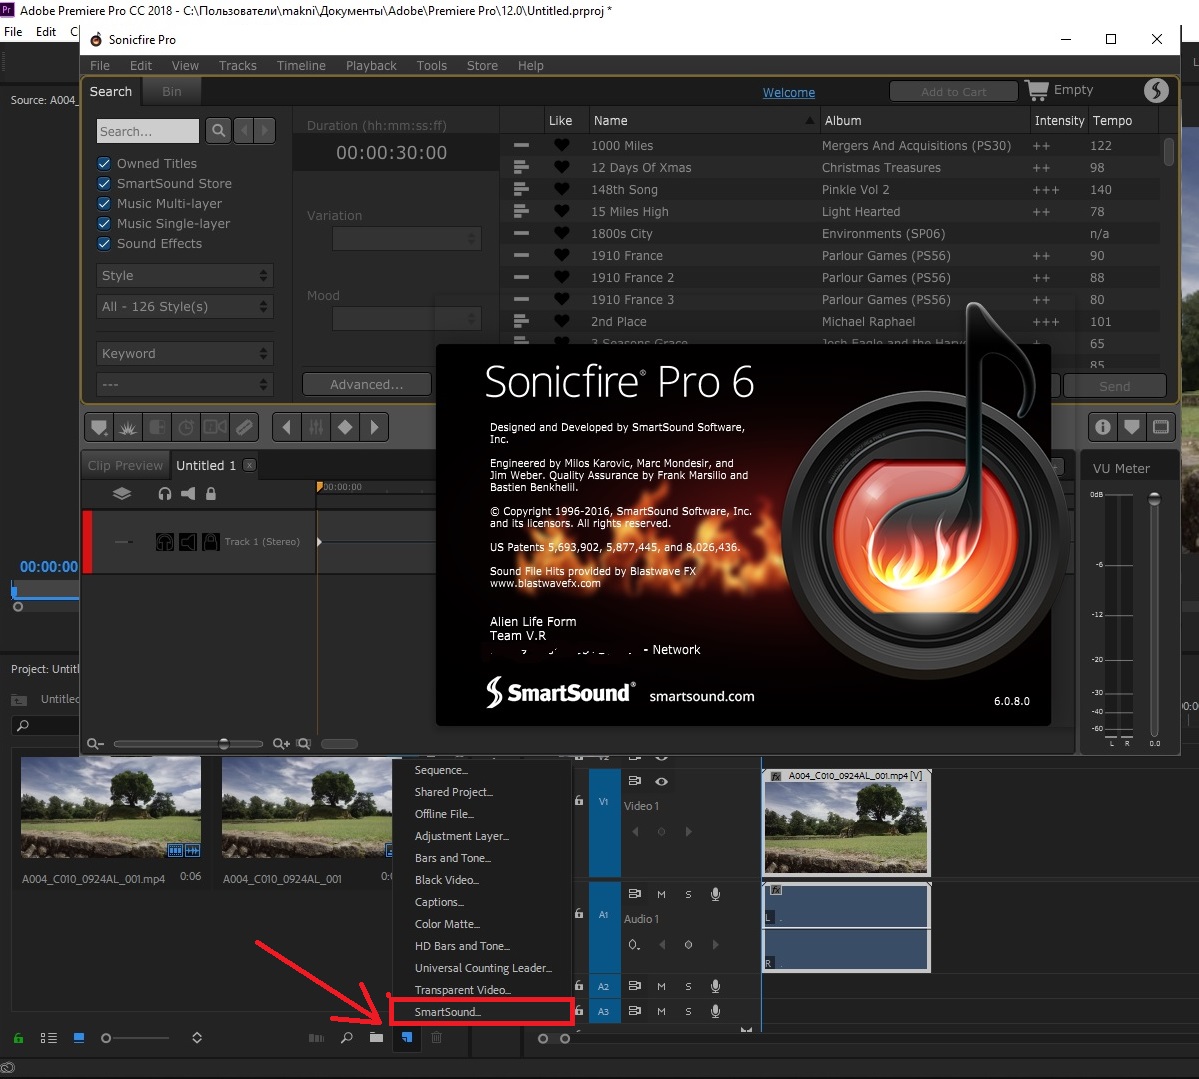This screenshot has width=1199, height=1079.
Task: Click the Send button
Action: [1114, 386]
